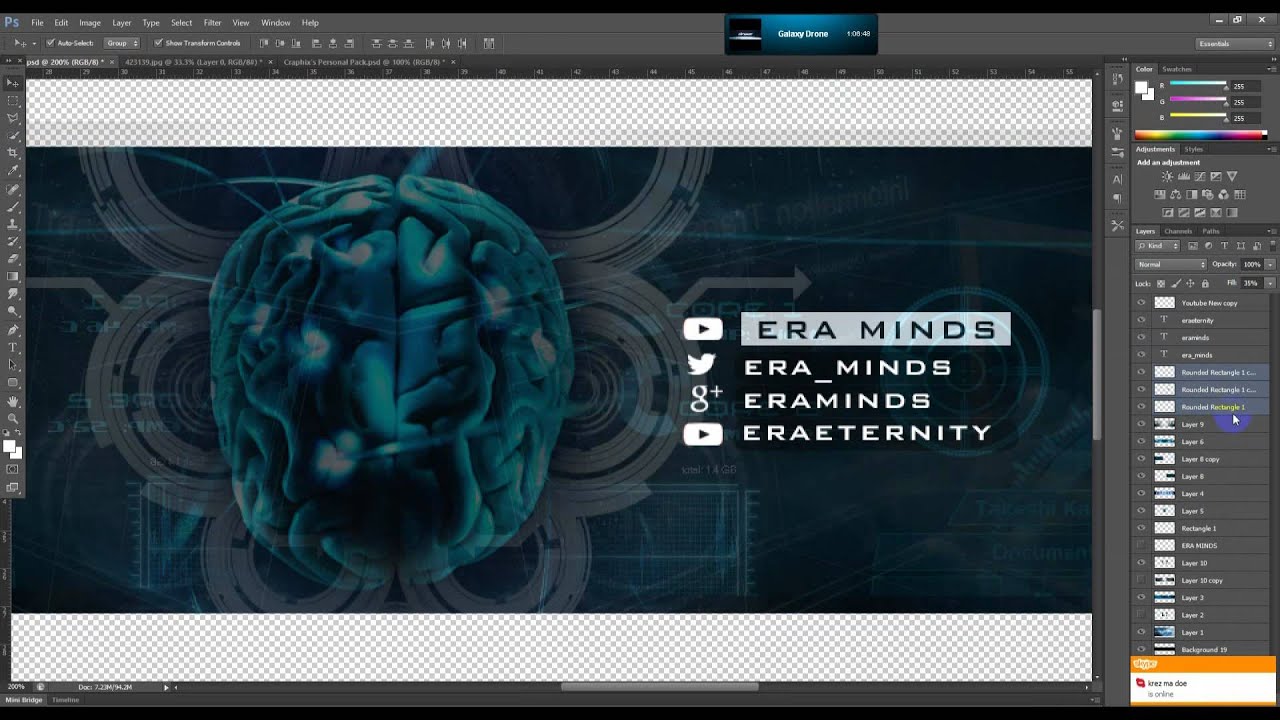Add a Brightness/Contrast adjustment
Viewport: 1280px width, 720px height.
pyautogui.click(x=1167, y=177)
